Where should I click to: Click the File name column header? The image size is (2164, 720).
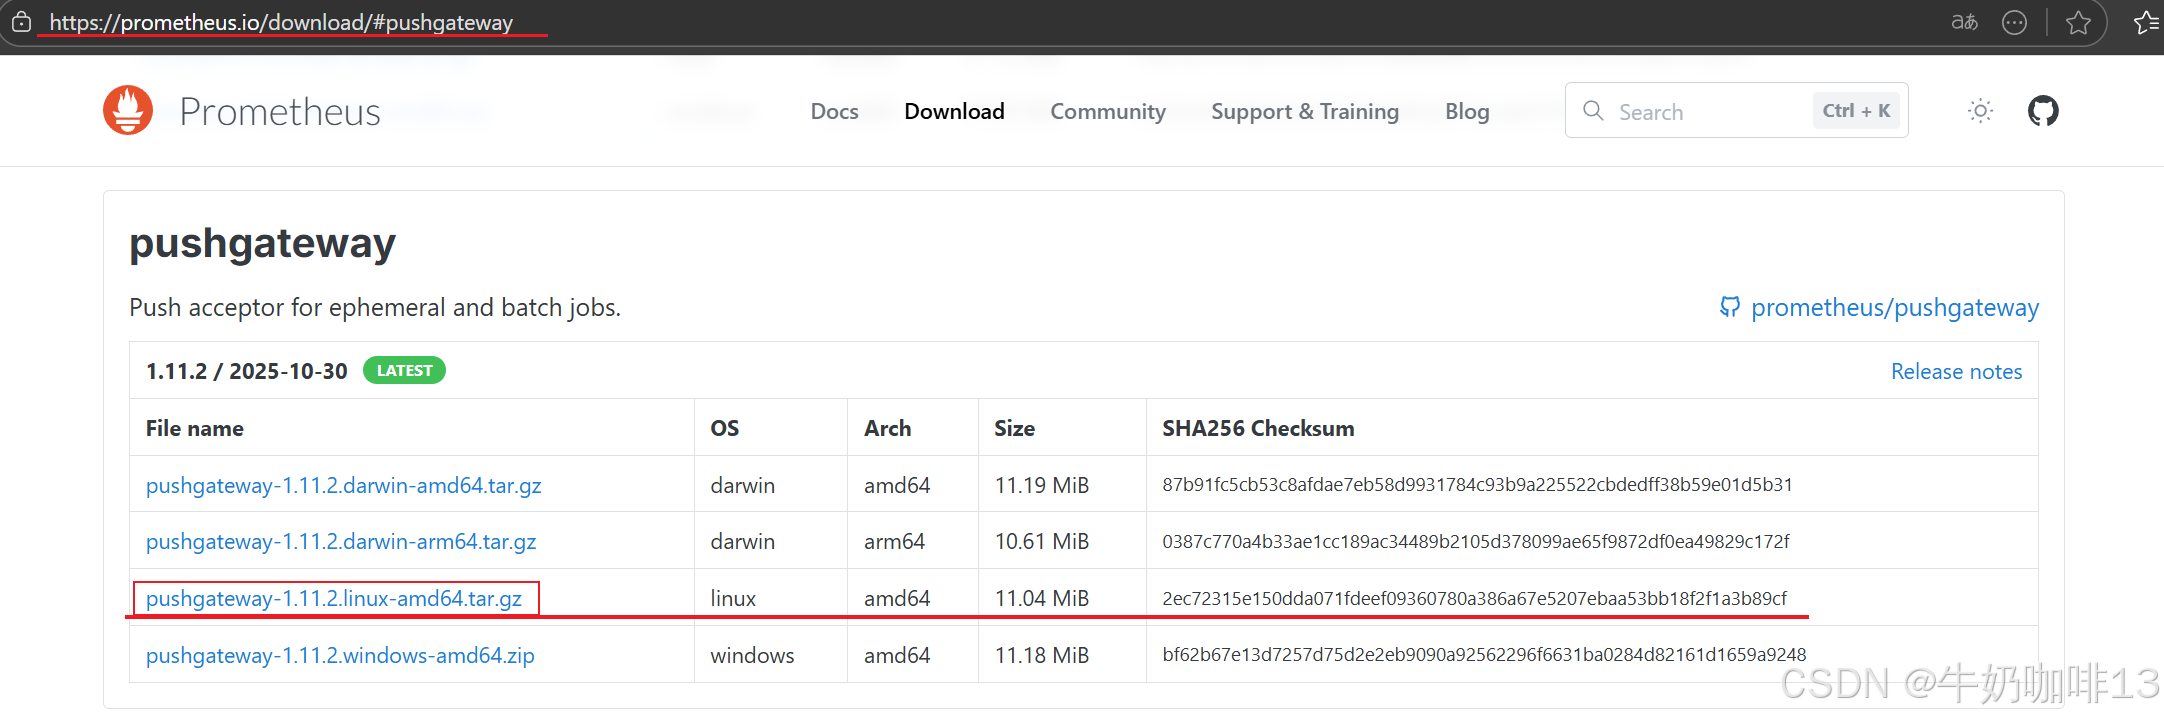[x=195, y=428]
